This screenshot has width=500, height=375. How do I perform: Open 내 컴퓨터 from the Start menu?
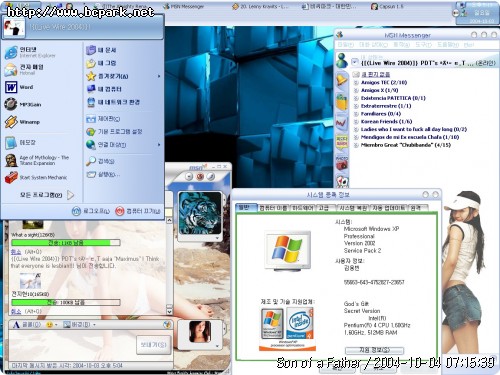tap(104, 89)
